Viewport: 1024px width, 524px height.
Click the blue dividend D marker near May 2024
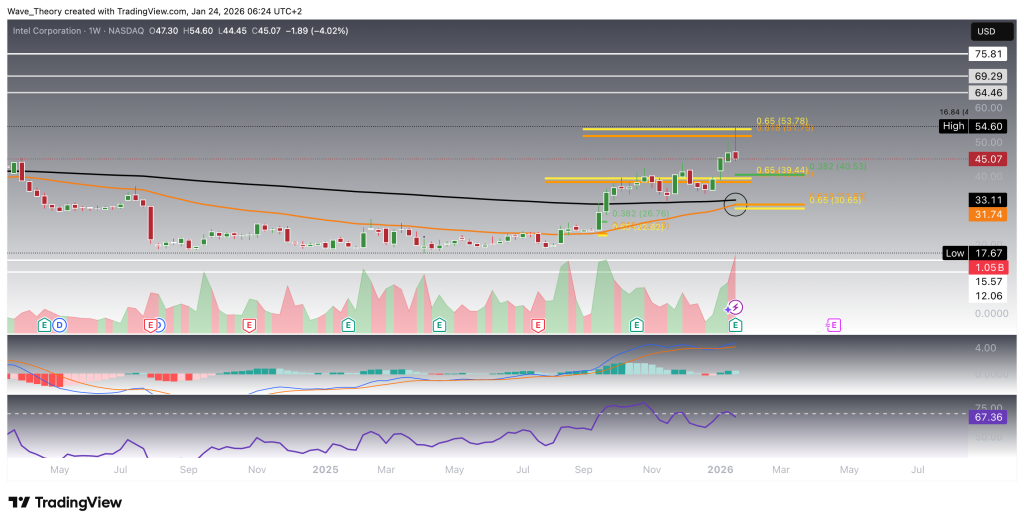(x=59, y=325)
